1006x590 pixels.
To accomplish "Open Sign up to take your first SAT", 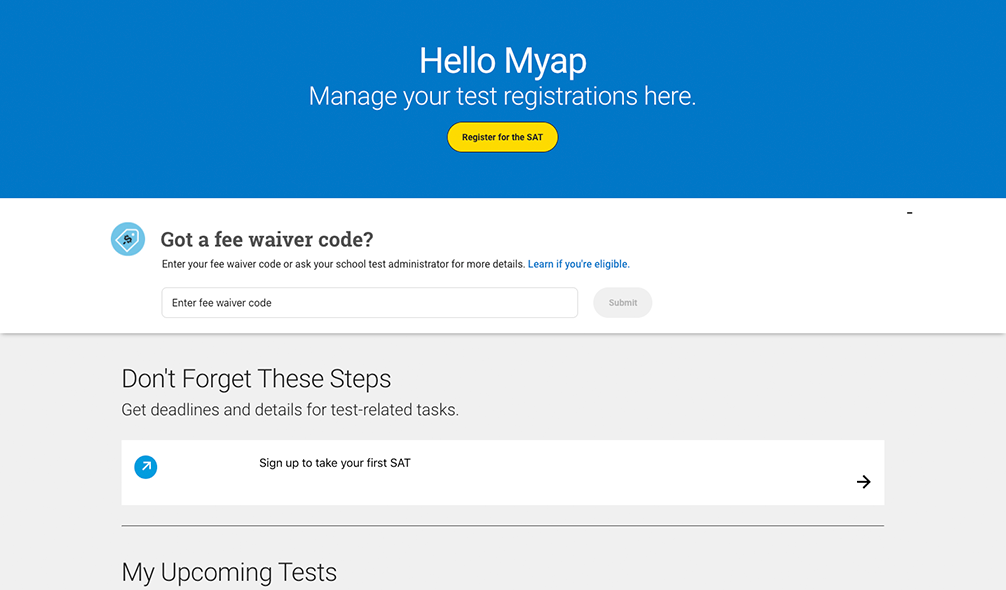I will 335,463.
